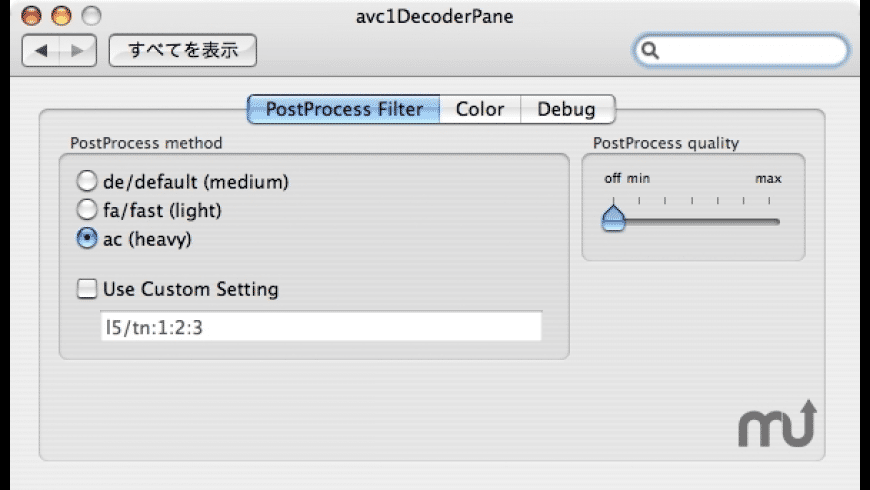Focus the toolbar search field
Screen dimensions: 870x490
pos(750,51)
